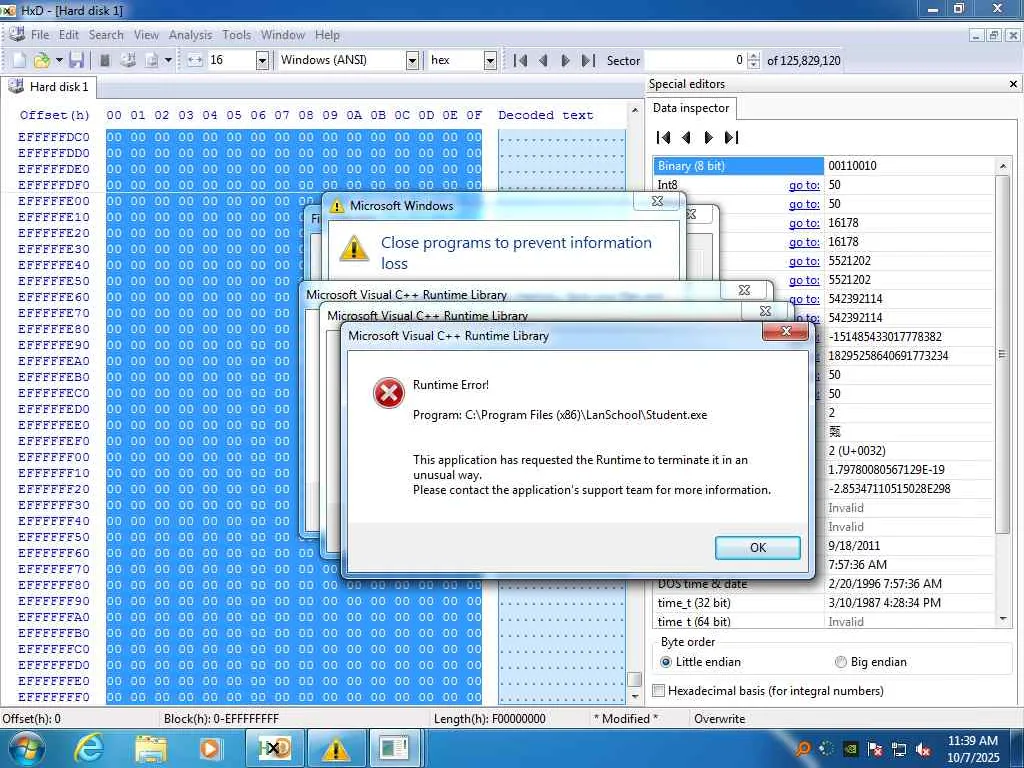Image resolution: width=1024 pixels, height=768 pixels.
Task: Data inspector: go to previous byte
Action: pos(686,137)
